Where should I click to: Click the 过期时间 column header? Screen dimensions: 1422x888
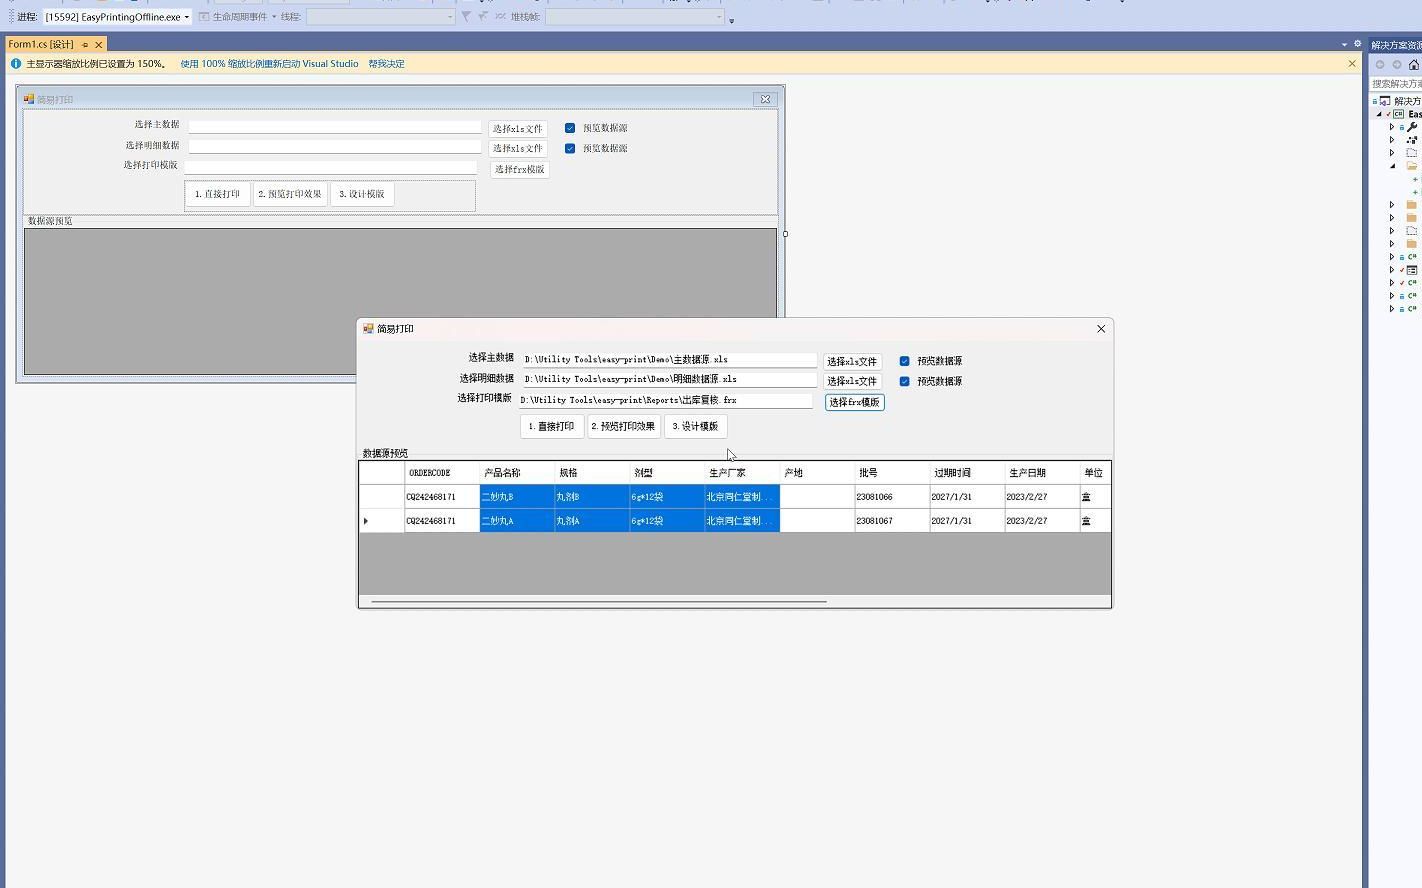(967, 473)
